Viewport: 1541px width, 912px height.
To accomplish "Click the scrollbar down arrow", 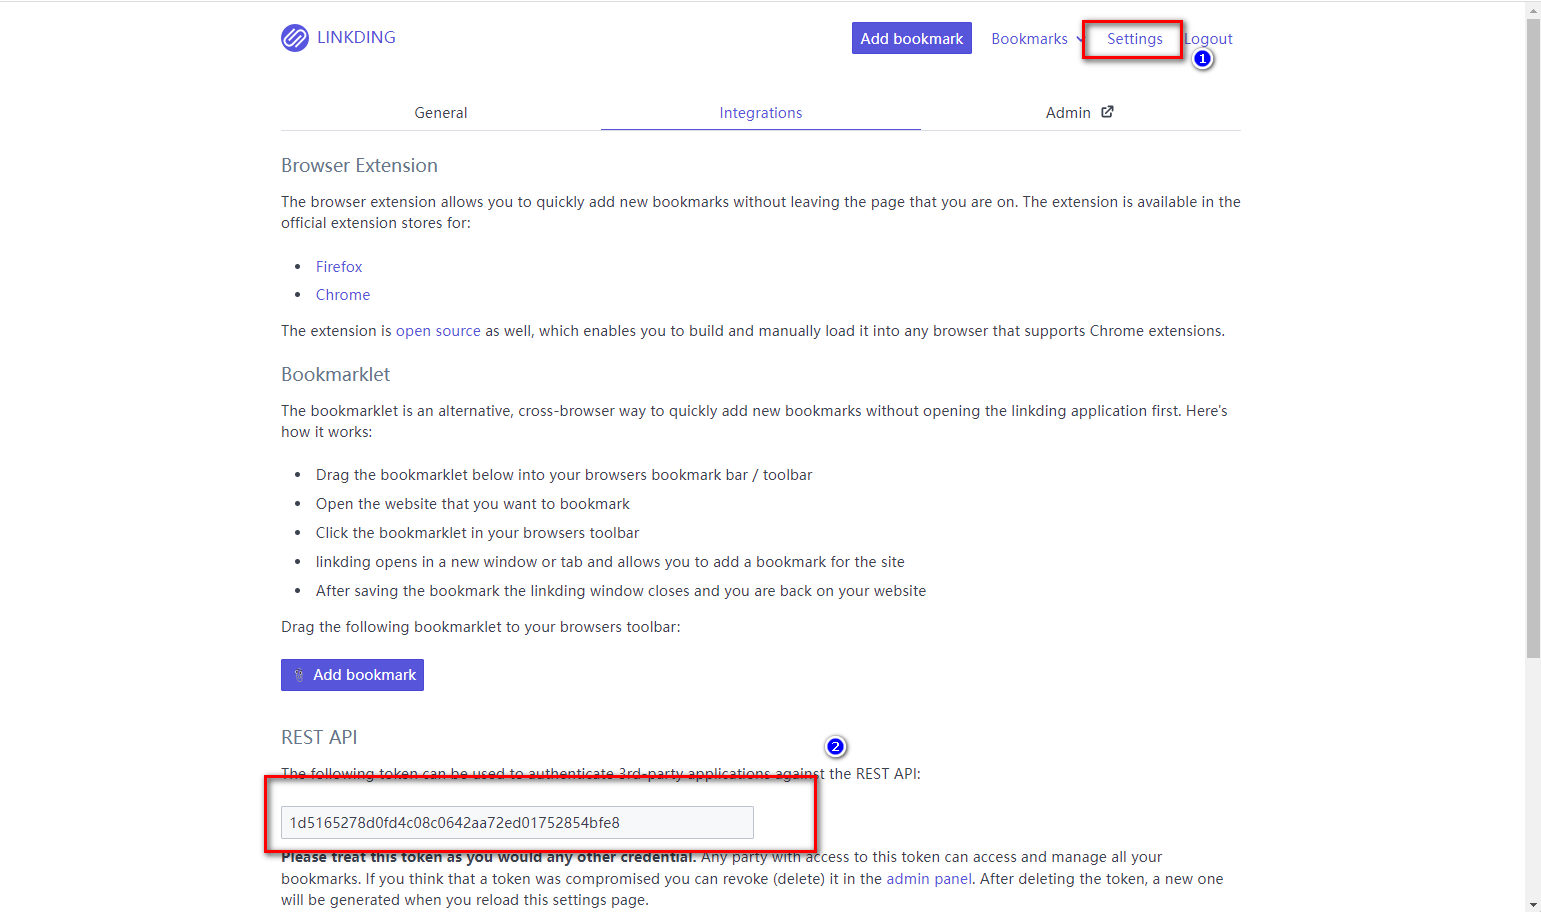I will 1533,904.
